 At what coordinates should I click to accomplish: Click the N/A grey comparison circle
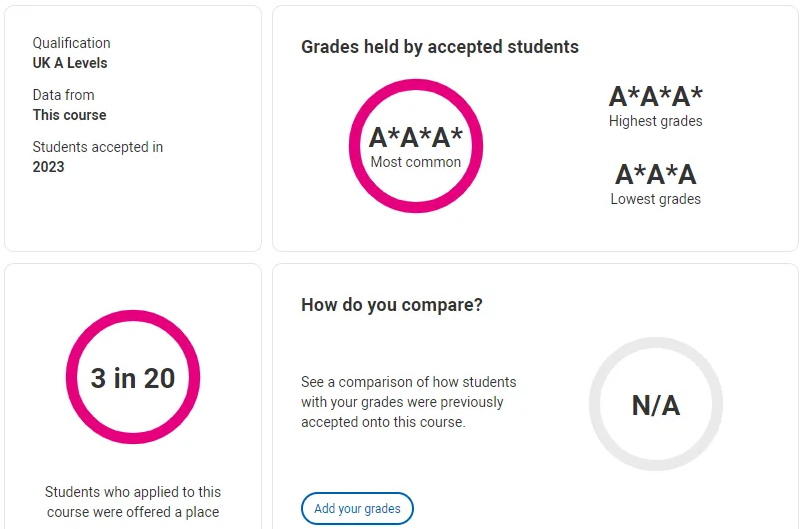click(656, 404)
